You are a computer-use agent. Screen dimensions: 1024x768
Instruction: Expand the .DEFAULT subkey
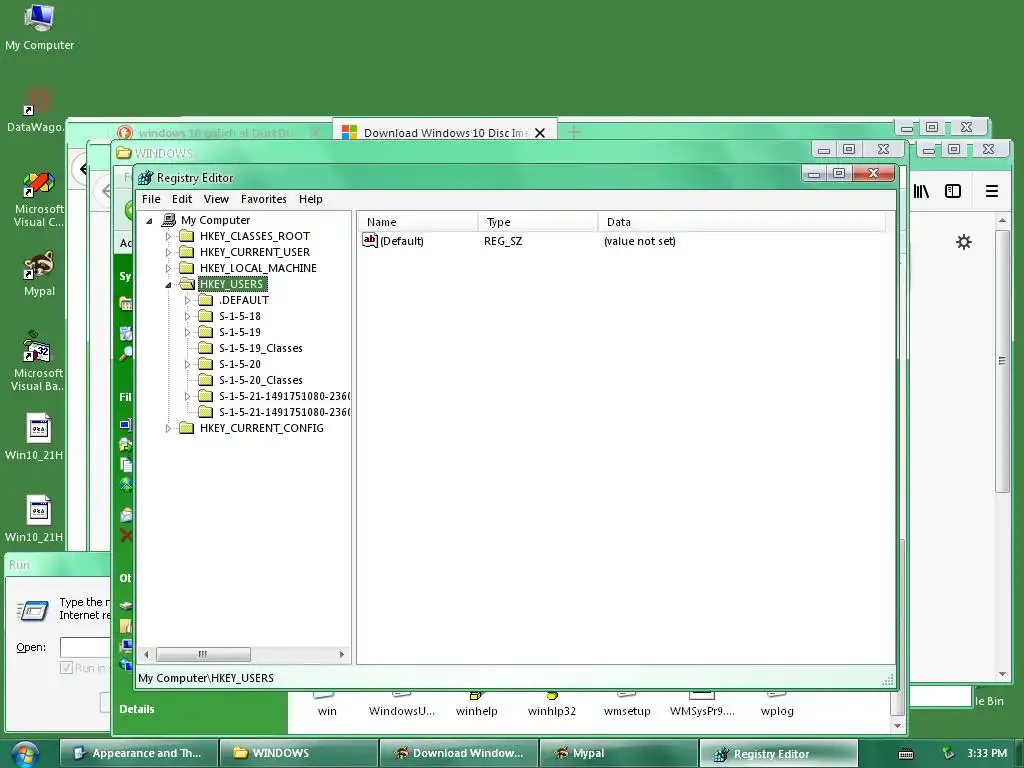pos(187,300)
